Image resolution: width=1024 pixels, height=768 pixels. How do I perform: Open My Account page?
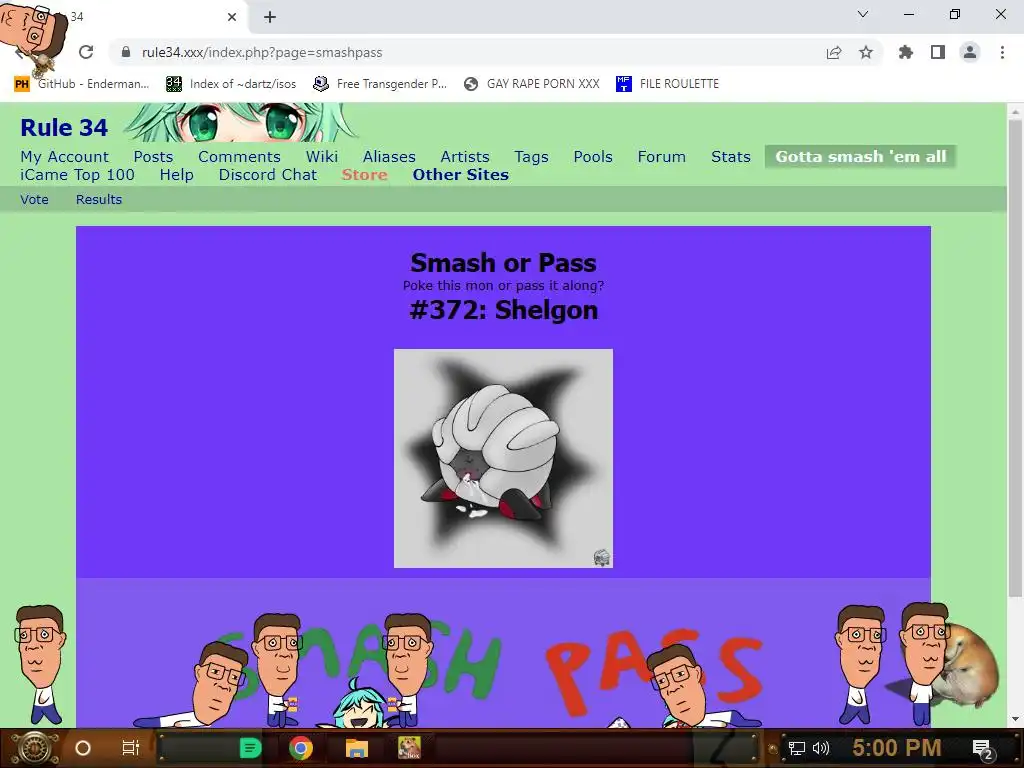[65, 157]
